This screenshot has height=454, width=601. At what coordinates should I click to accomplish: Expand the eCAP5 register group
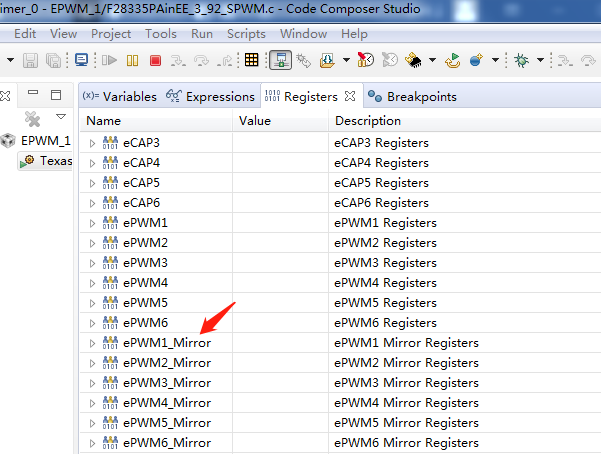point(92,183)
